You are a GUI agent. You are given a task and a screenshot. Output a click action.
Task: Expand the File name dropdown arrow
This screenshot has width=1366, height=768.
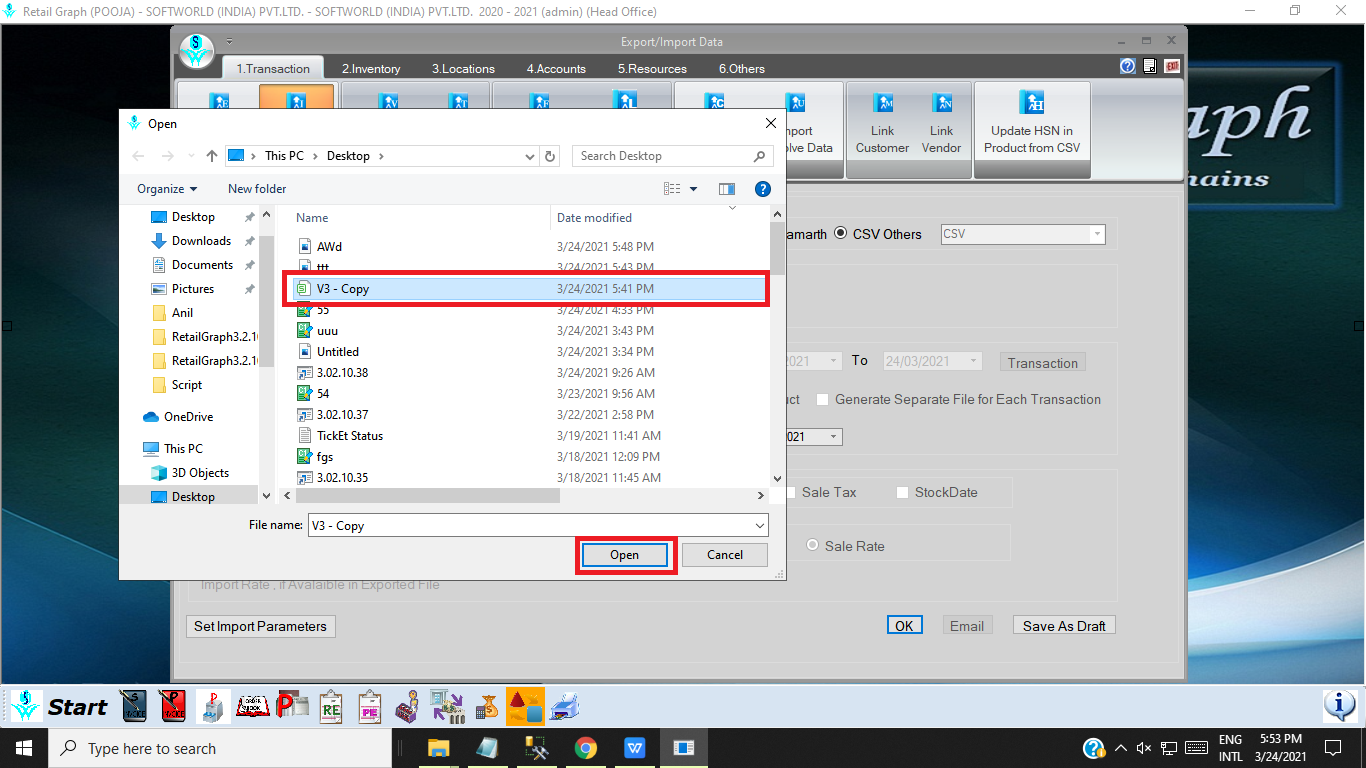point(760,525)
